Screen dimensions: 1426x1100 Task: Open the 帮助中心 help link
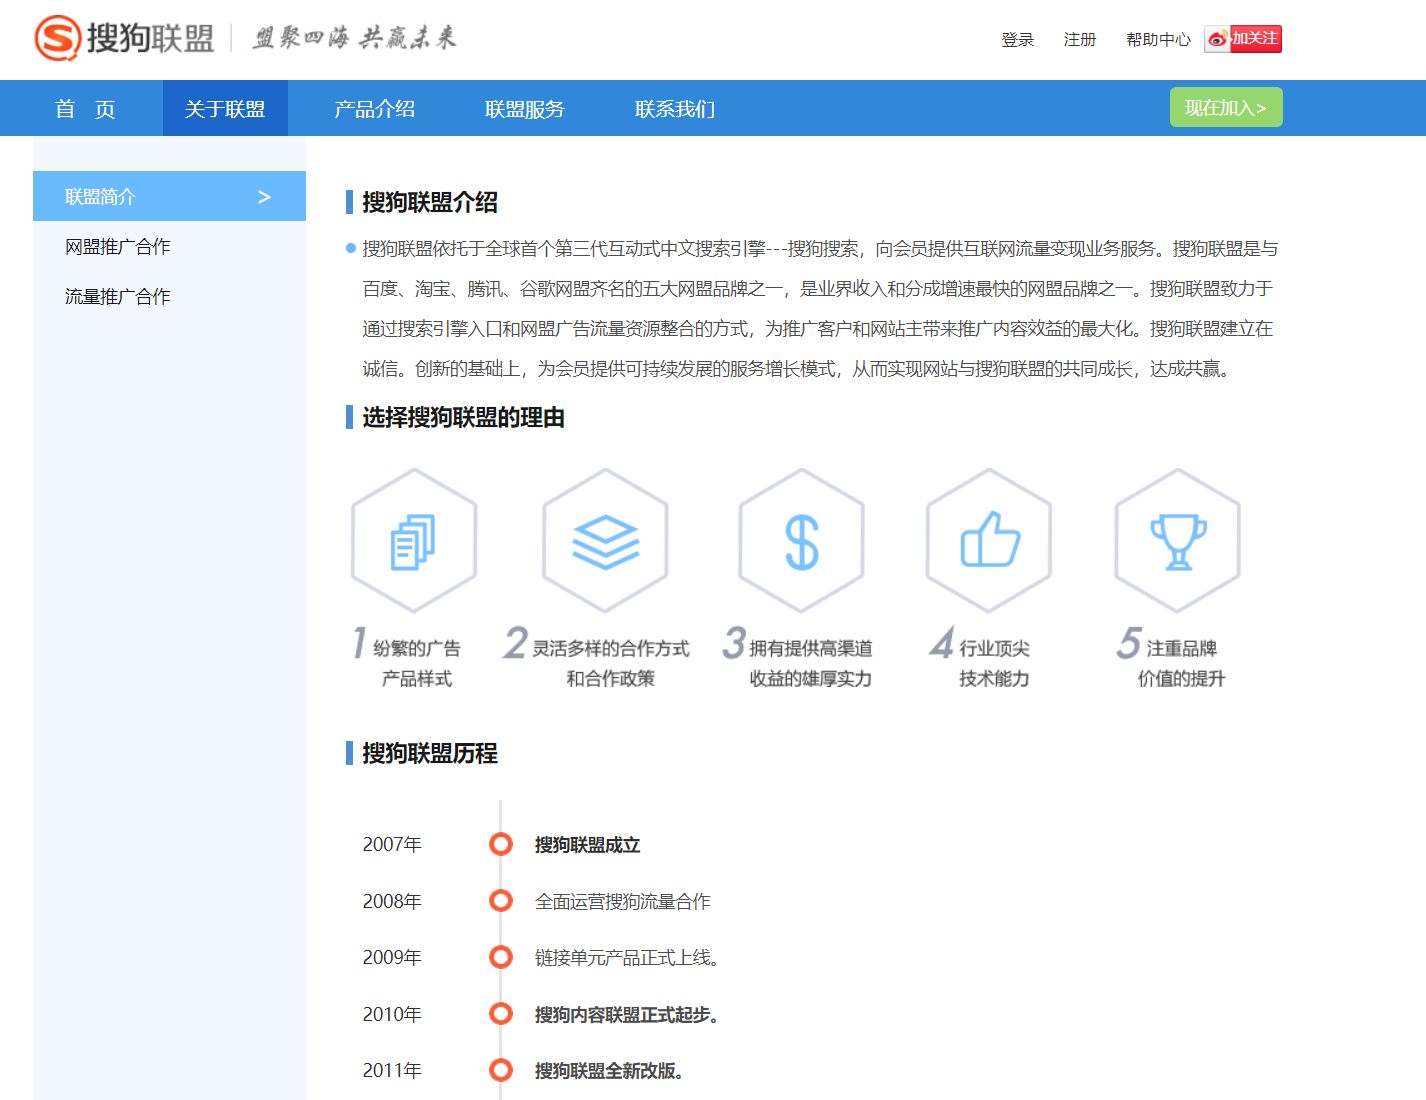1158,40
